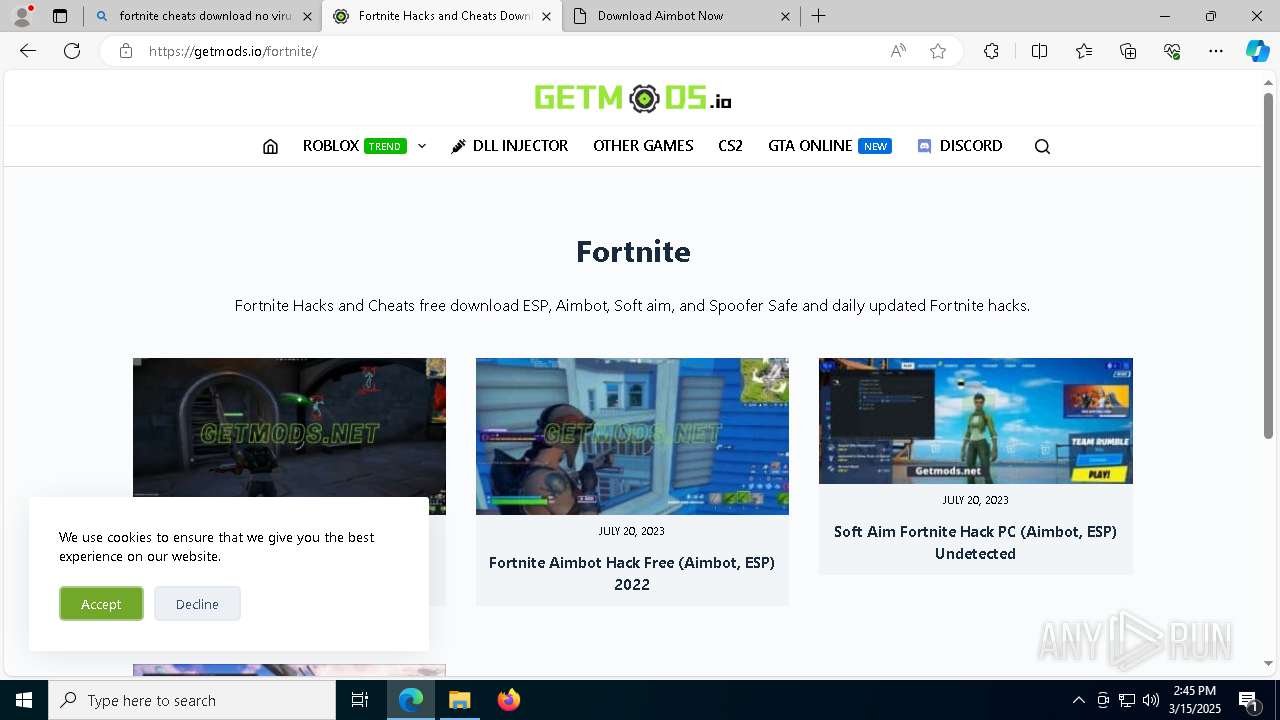Open Settings and more ellipsis menu
This screenshot has width=1280, height=720.
click(x=1216, y=51)
